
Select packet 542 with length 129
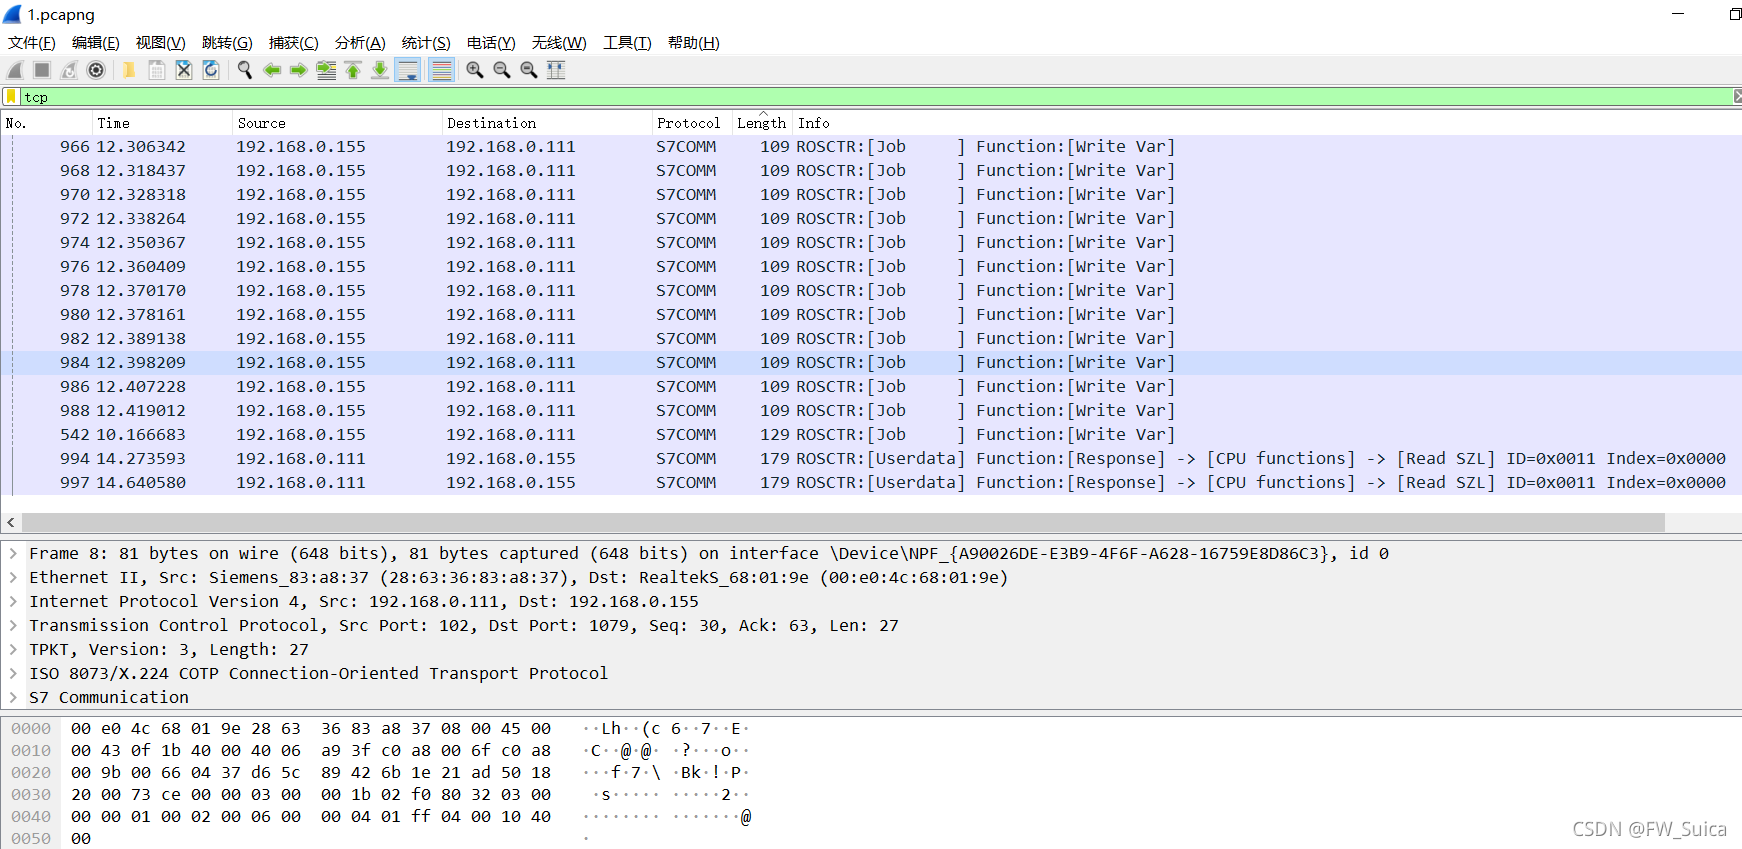871,435
